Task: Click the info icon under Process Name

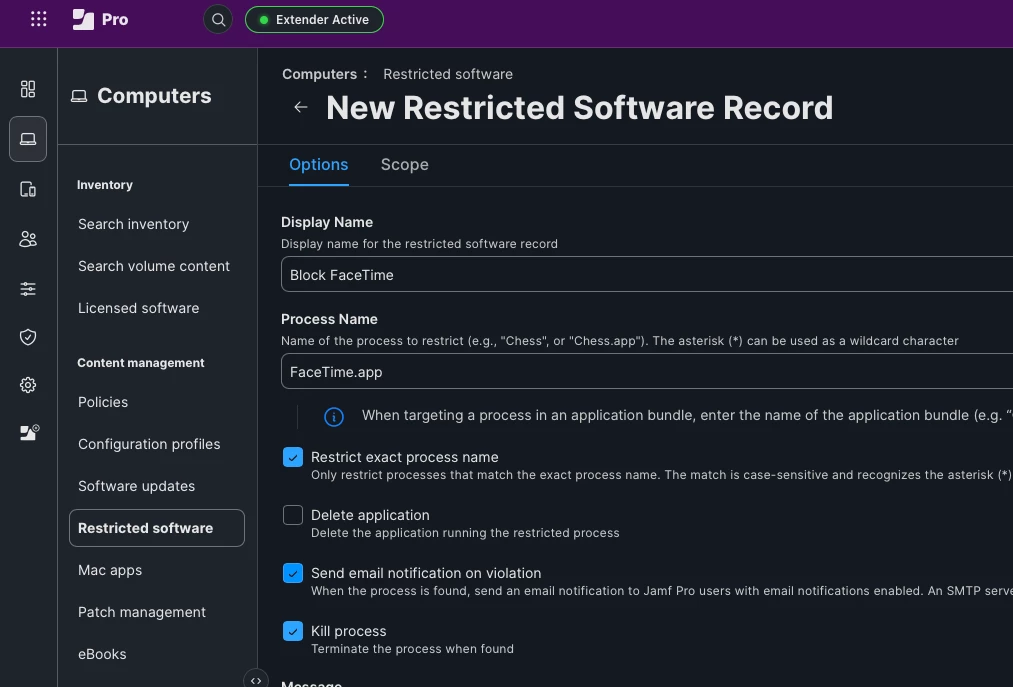Action: [333, 417]
